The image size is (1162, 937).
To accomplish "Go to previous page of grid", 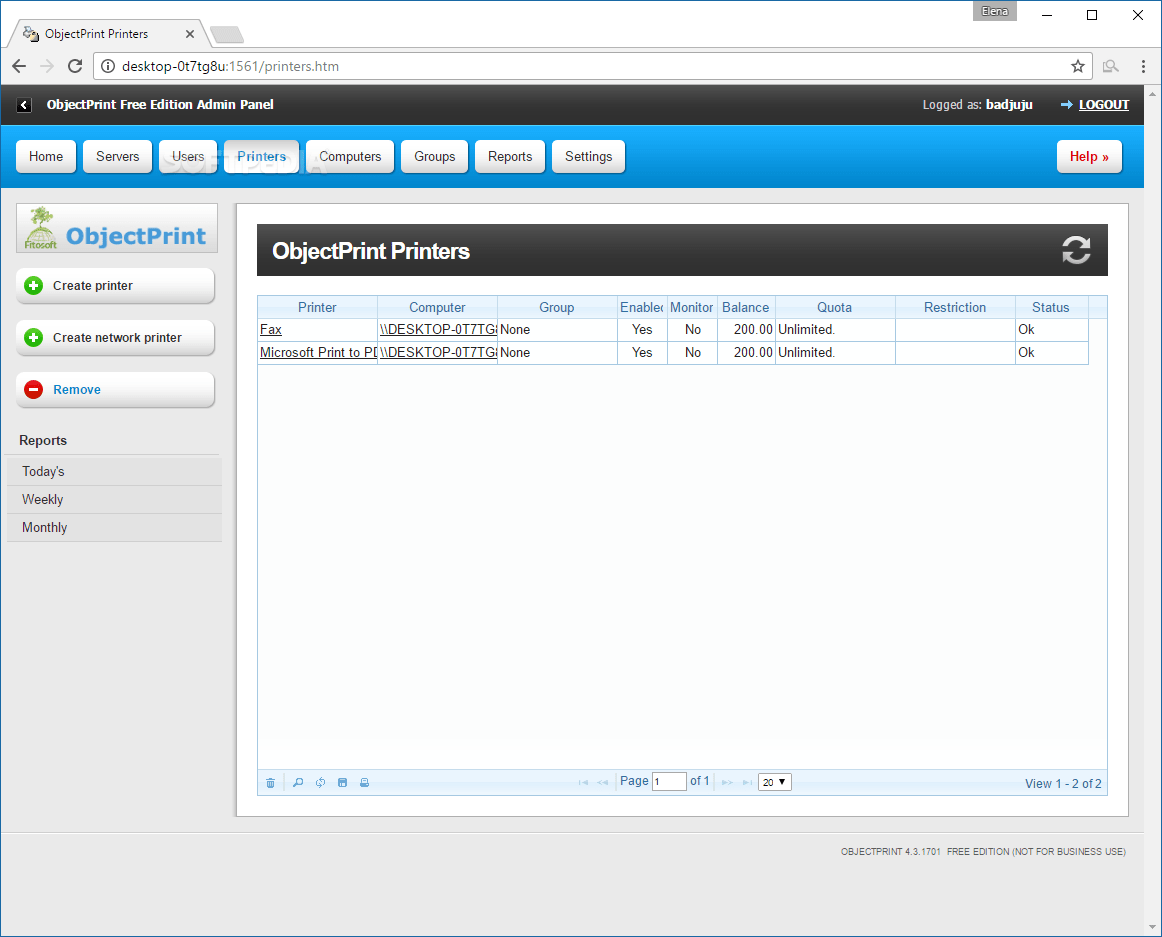I will click(602, 782).
